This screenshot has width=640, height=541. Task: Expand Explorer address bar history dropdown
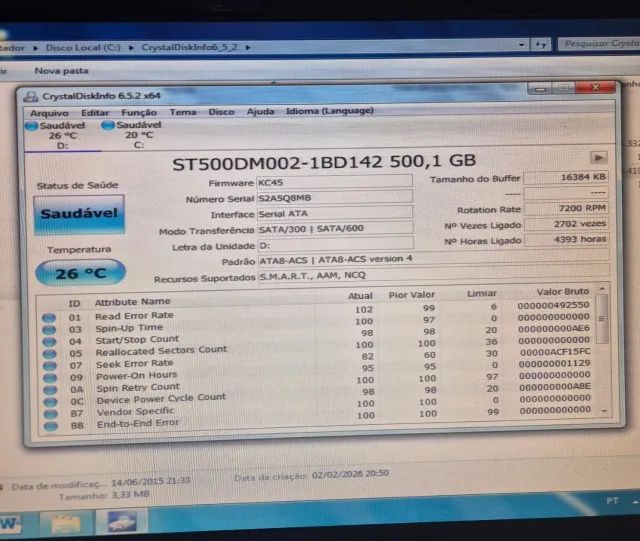(x=521, y=45)
